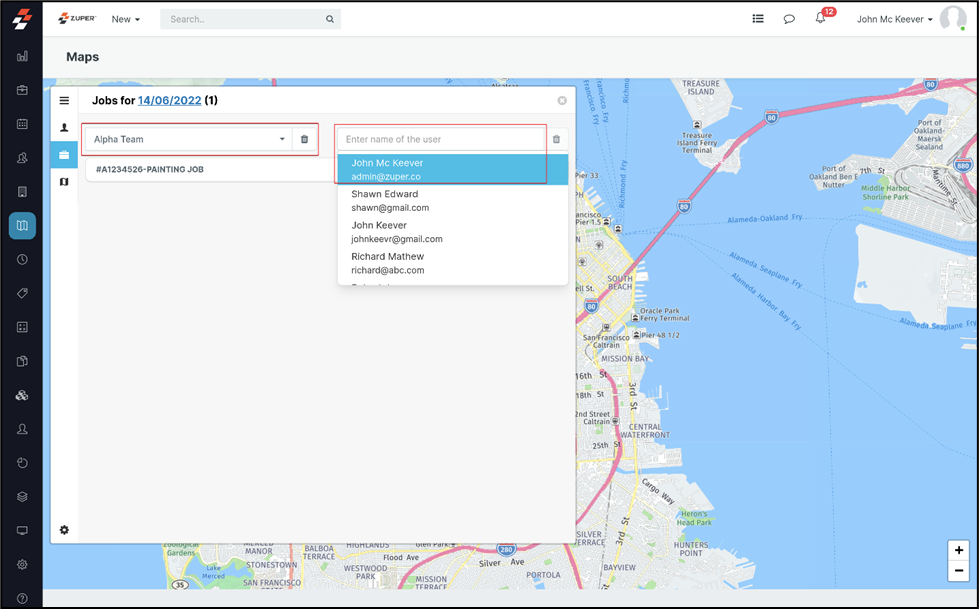The width and height of the screenshot is (979, 609).
Task: Toggle the hamburger menu in jobs panel
Action: tap(64, 101)
